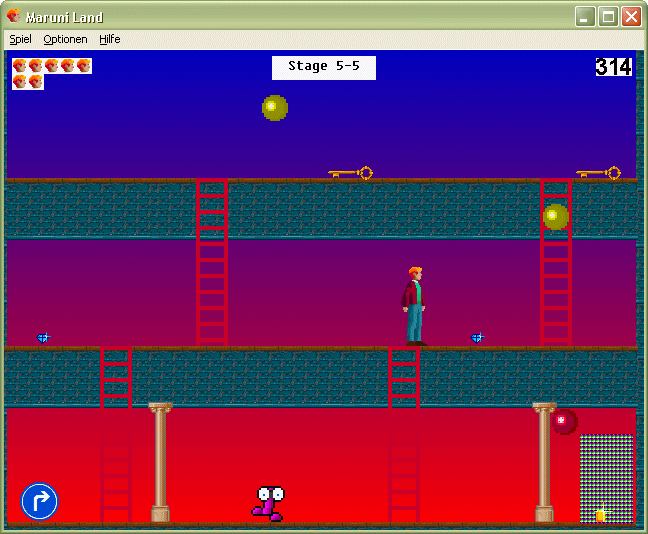Click the red bouncing ball near the column
The width and height of the screenshot is (648, 534).
coord(565,422)
